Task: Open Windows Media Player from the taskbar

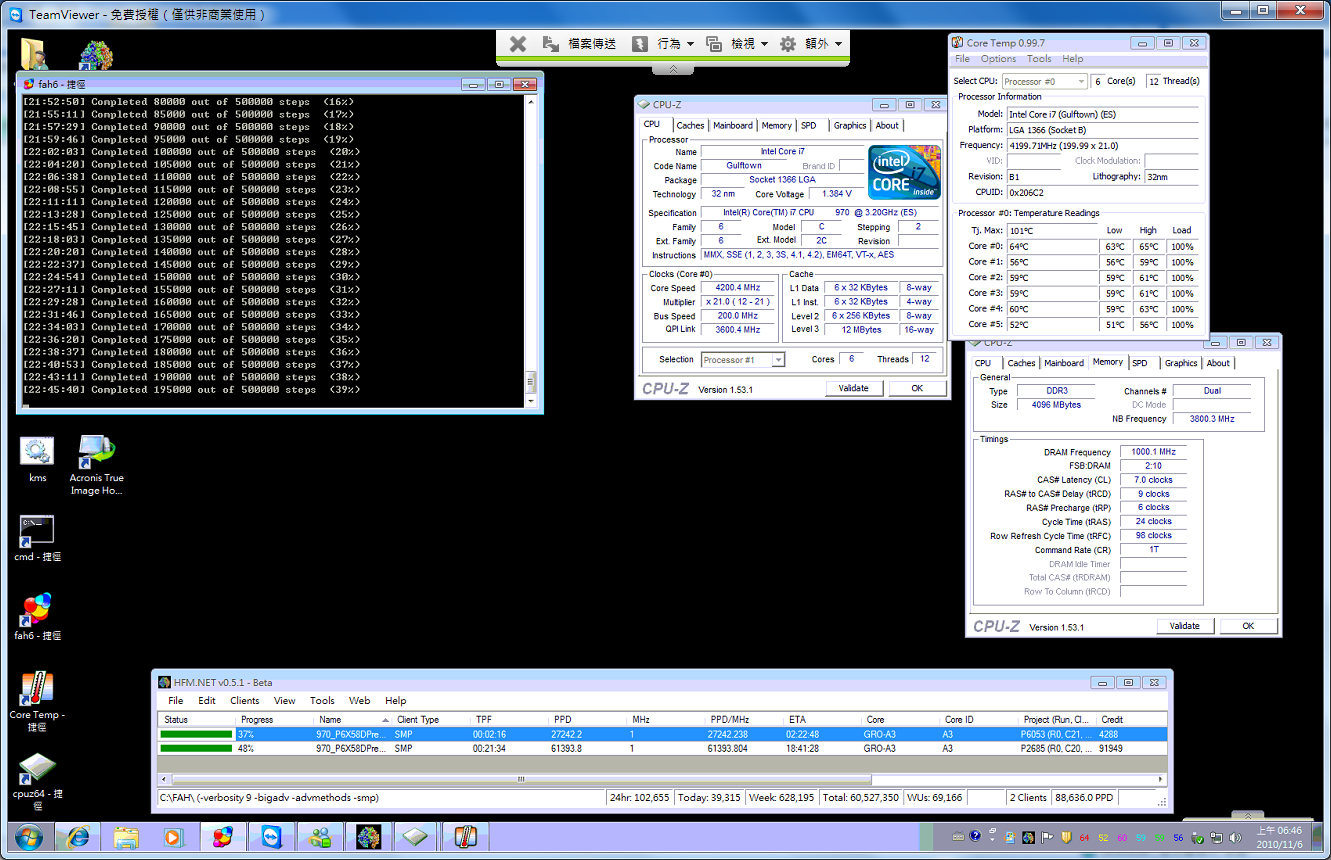Action: click(x=174, y=837)
